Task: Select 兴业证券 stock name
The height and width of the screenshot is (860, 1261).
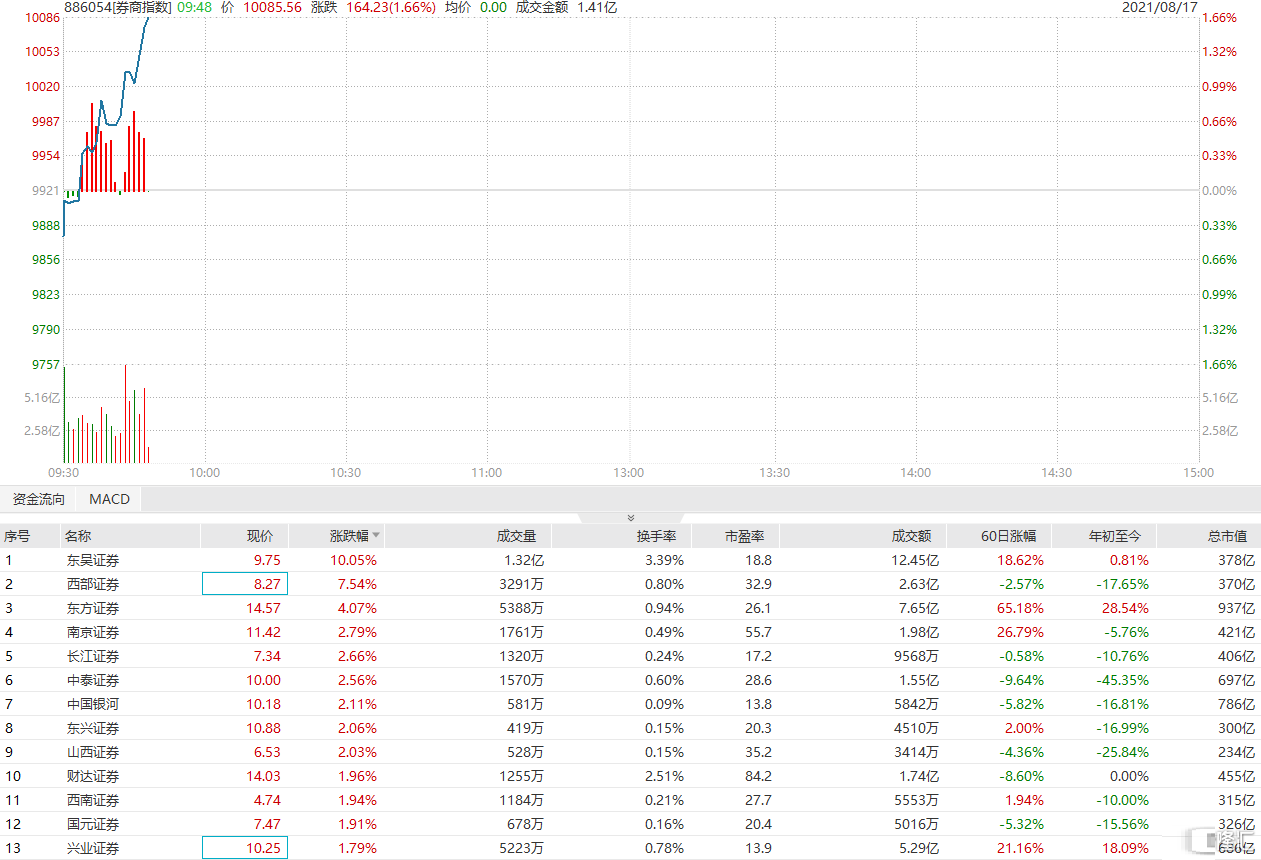Action: [x=92, y=848]
